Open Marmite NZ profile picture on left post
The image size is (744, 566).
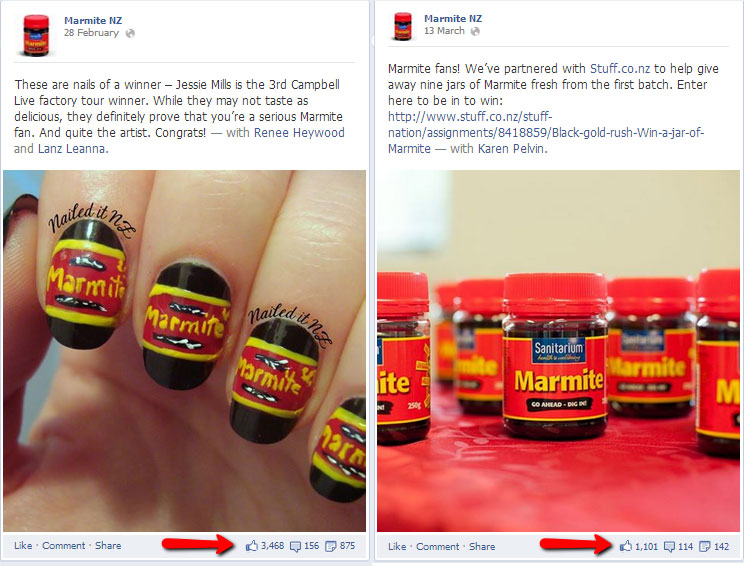tap(36, 36)
